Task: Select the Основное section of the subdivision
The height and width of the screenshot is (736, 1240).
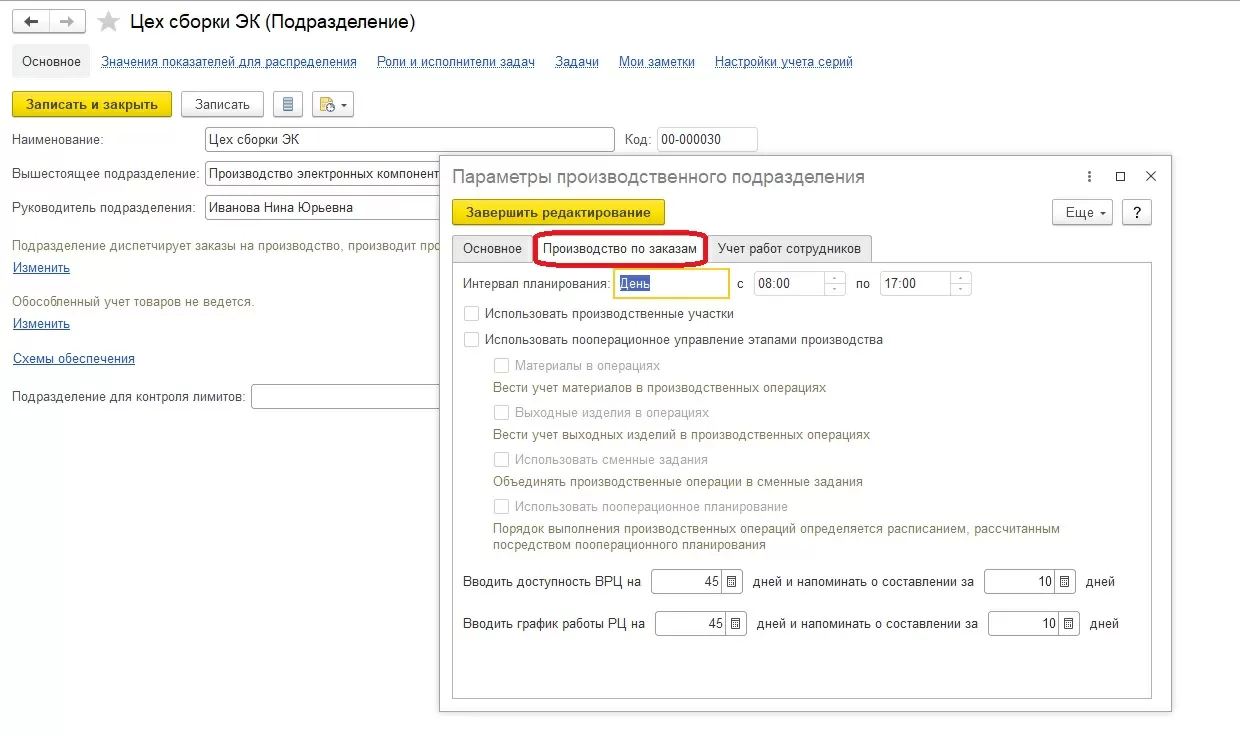Action: coord(51,61)
